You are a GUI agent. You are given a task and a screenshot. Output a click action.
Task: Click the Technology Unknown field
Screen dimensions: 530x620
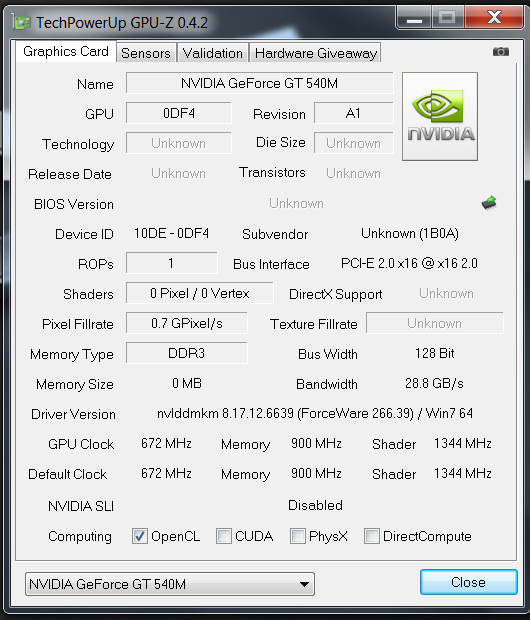179,143
